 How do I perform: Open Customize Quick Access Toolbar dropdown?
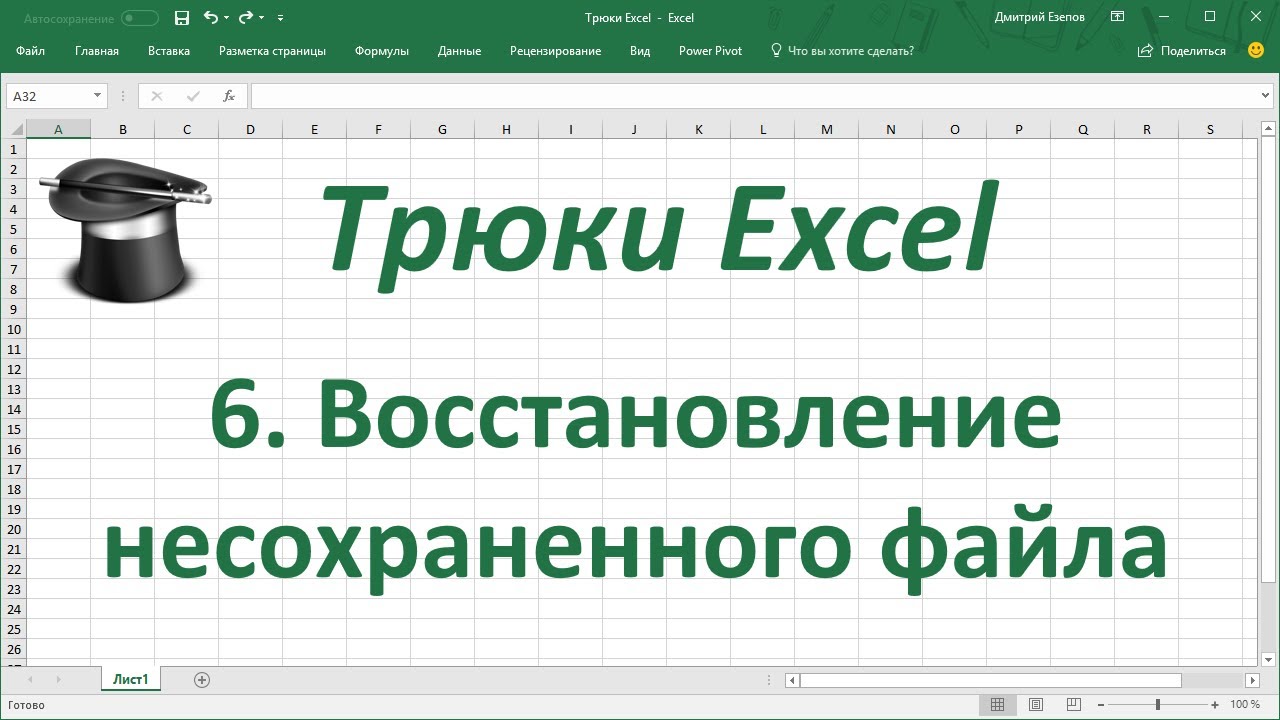pos(280,18)
